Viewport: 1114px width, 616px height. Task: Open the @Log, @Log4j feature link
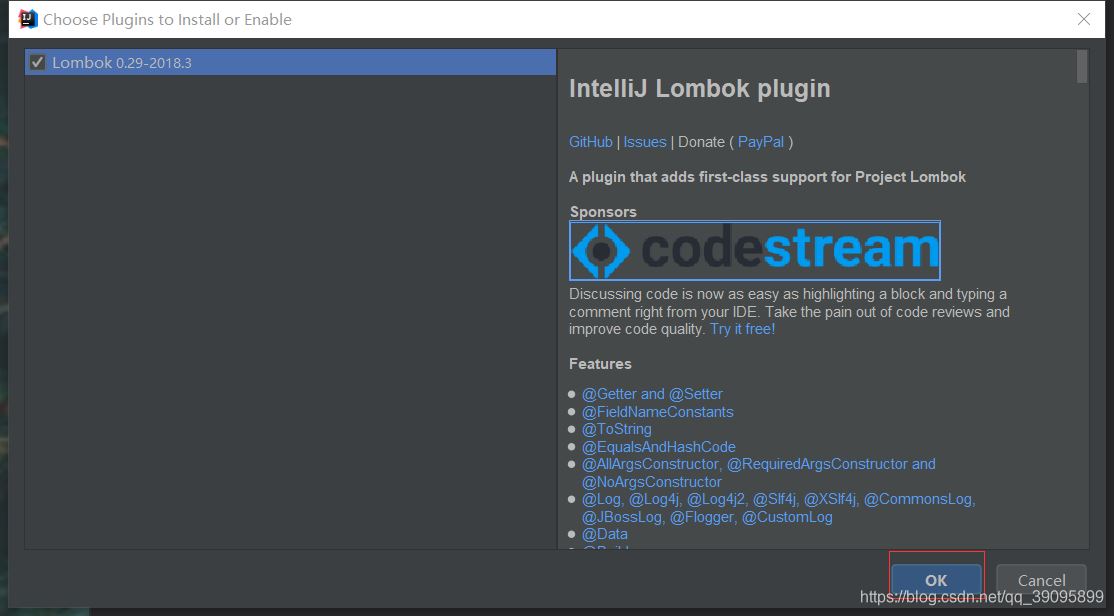tap(778, 508)
